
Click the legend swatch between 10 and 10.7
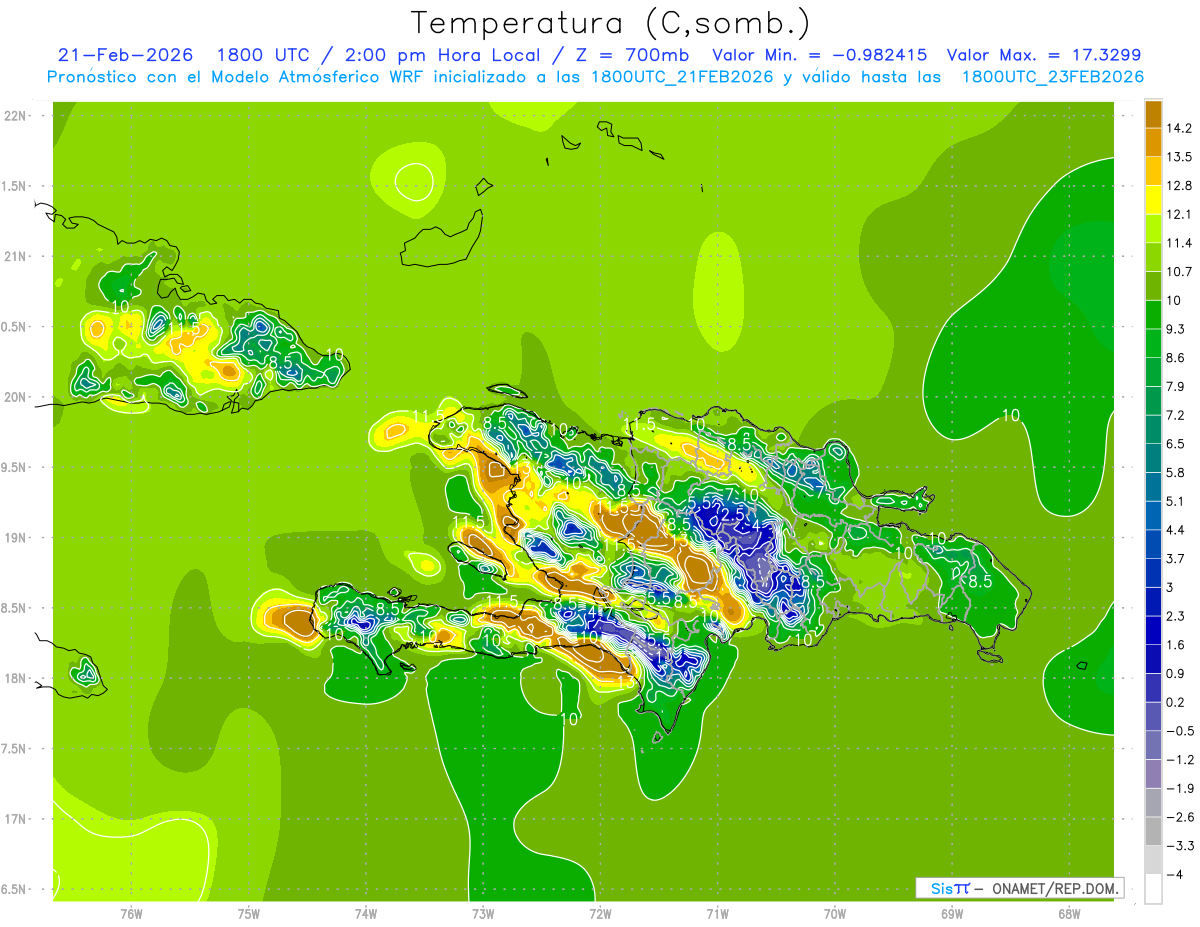pyautogui.click(x=1153, y=286)
